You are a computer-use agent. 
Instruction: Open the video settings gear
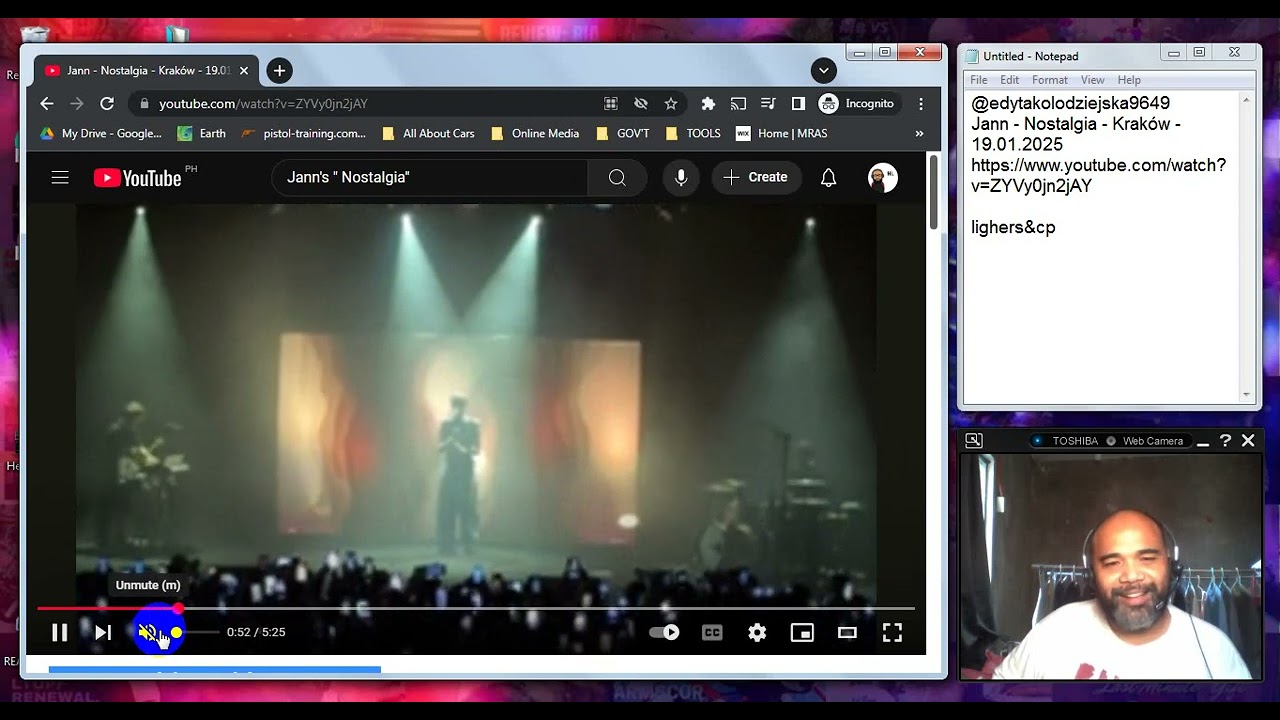[x=757, y=632]
